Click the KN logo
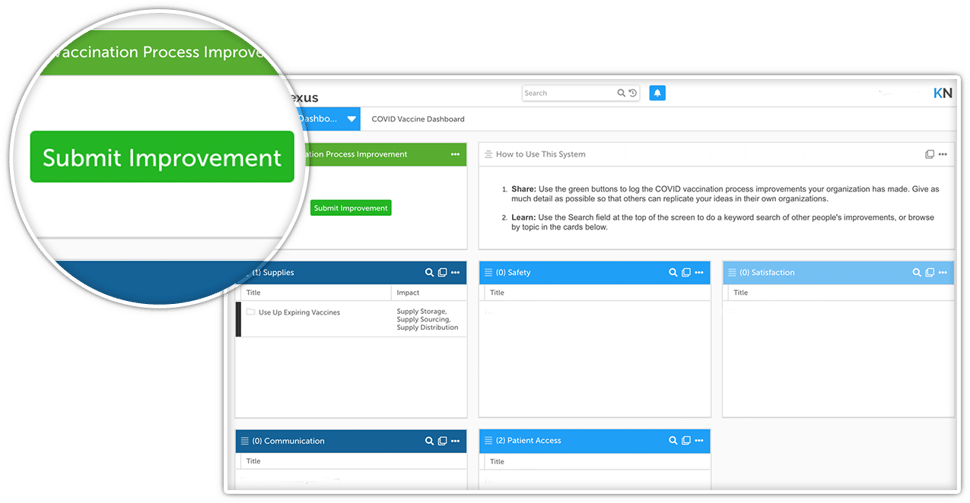The height and width of the screenshot is (503, 970). click(x=942, y=93)
